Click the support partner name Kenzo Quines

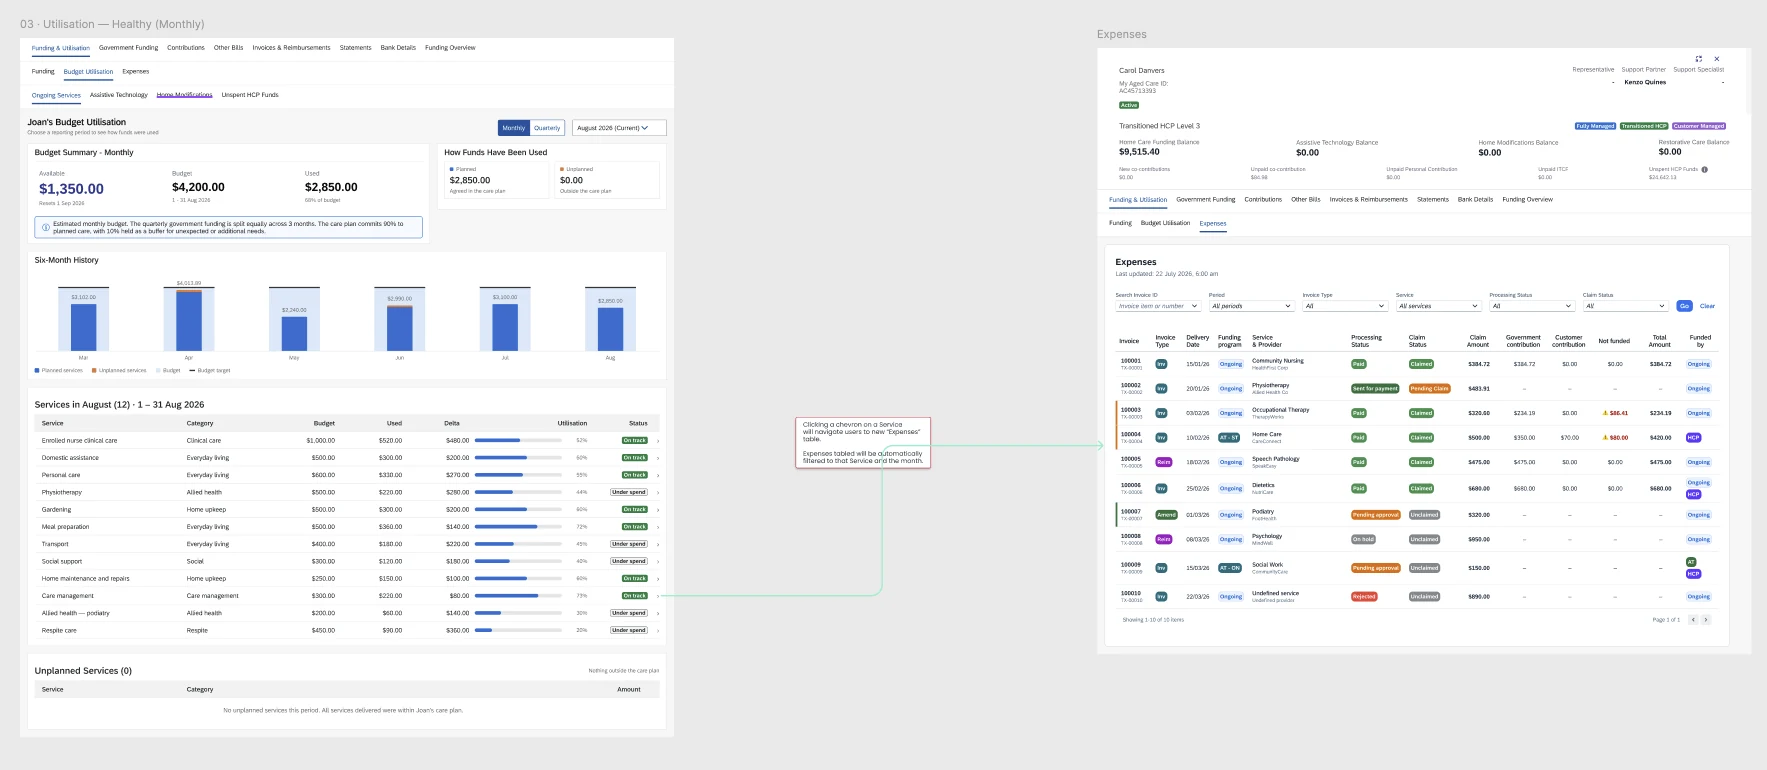1645,82
